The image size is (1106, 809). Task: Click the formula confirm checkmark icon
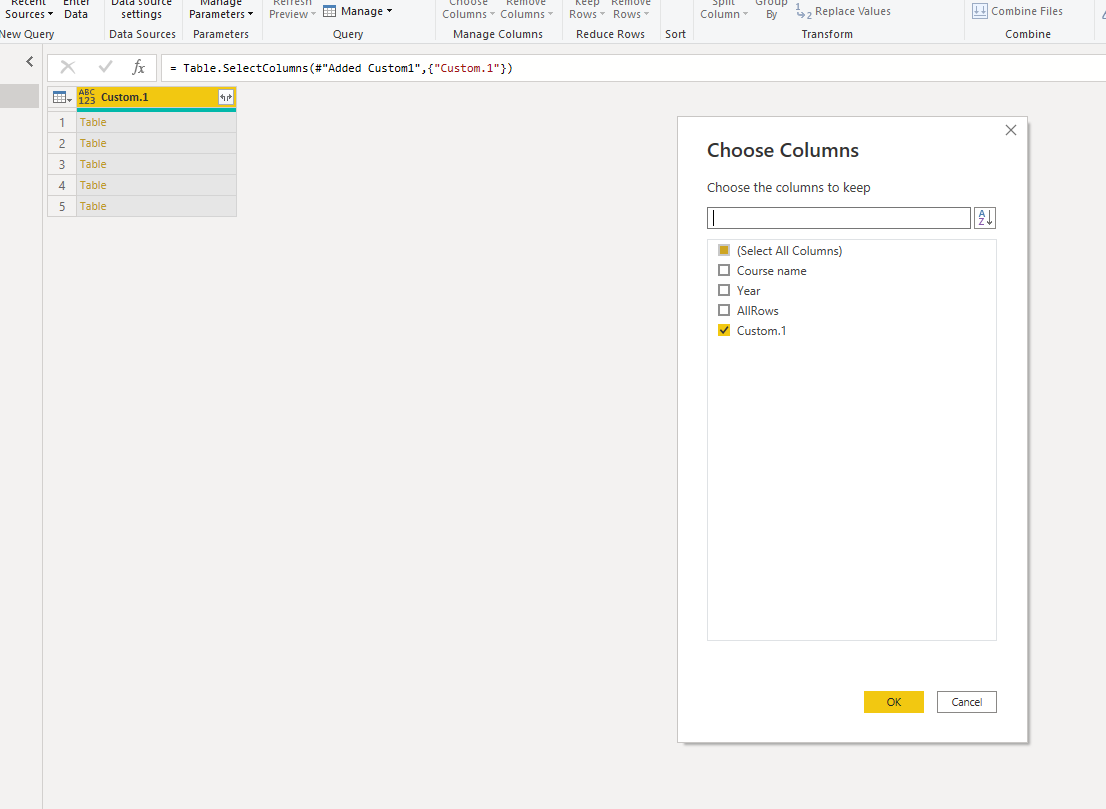[105, 67]
